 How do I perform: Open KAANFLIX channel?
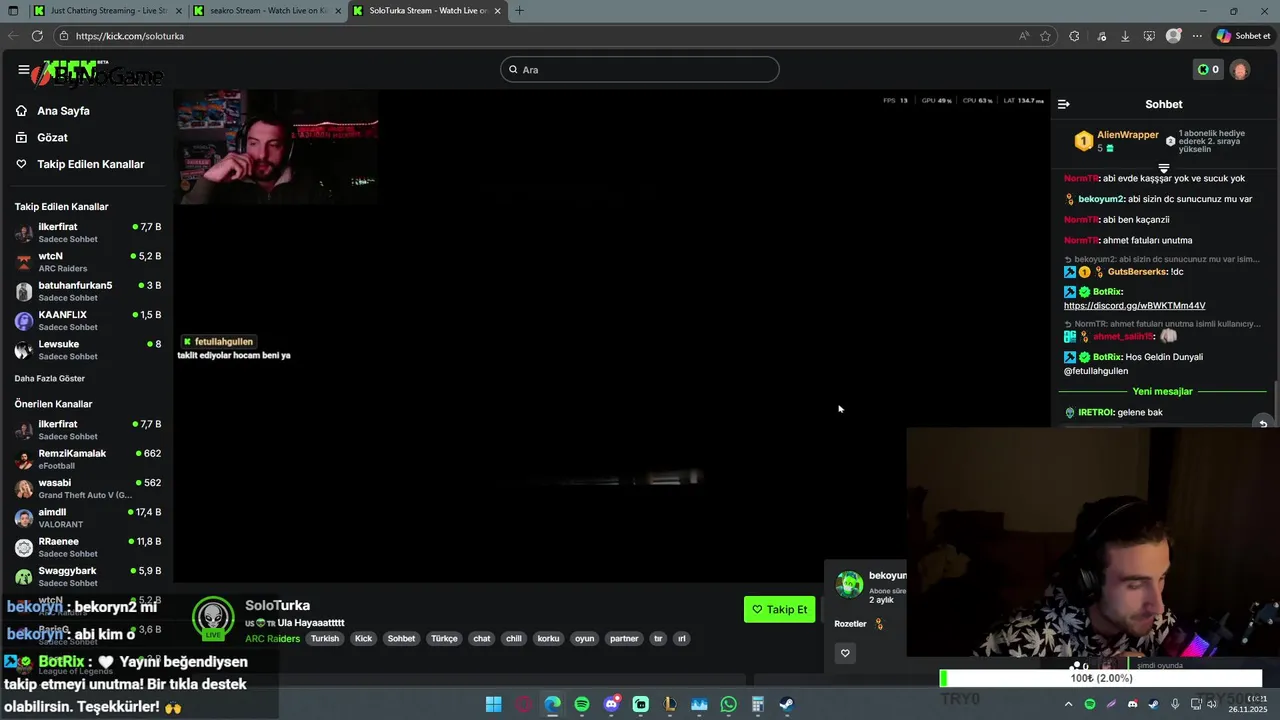pyautogui.click(x=88, y=321)
